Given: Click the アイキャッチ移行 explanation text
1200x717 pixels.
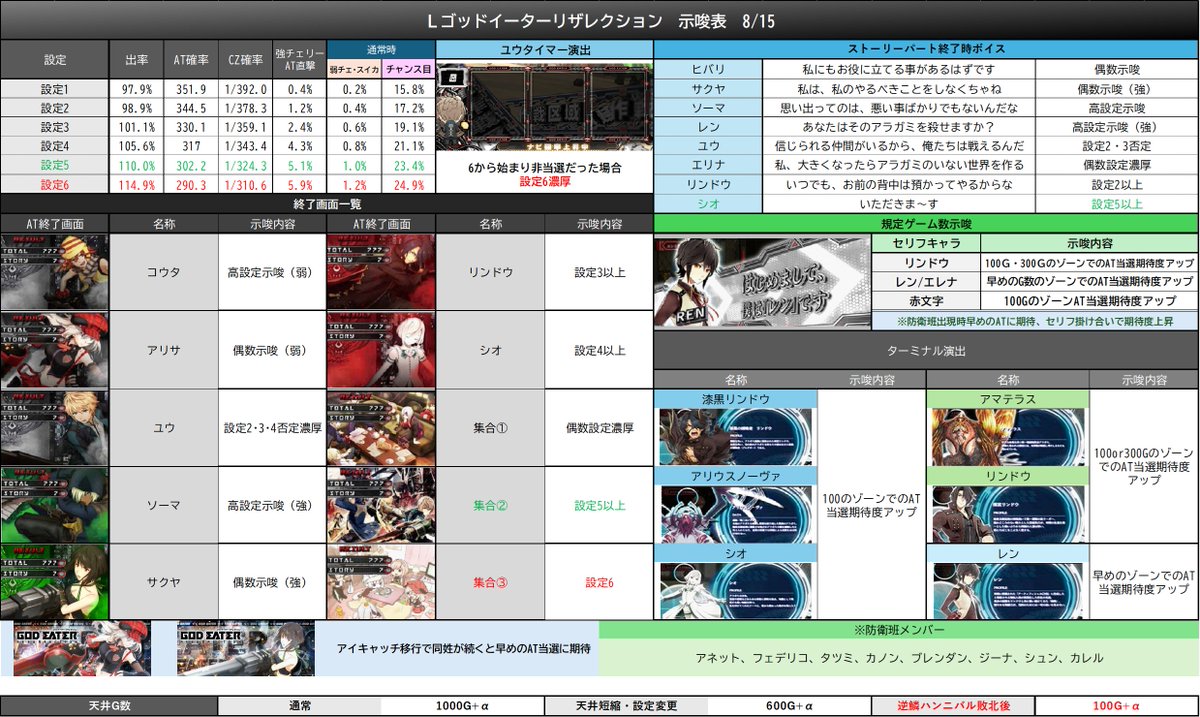Looking at the screenshot, I should tap(464, 648).
